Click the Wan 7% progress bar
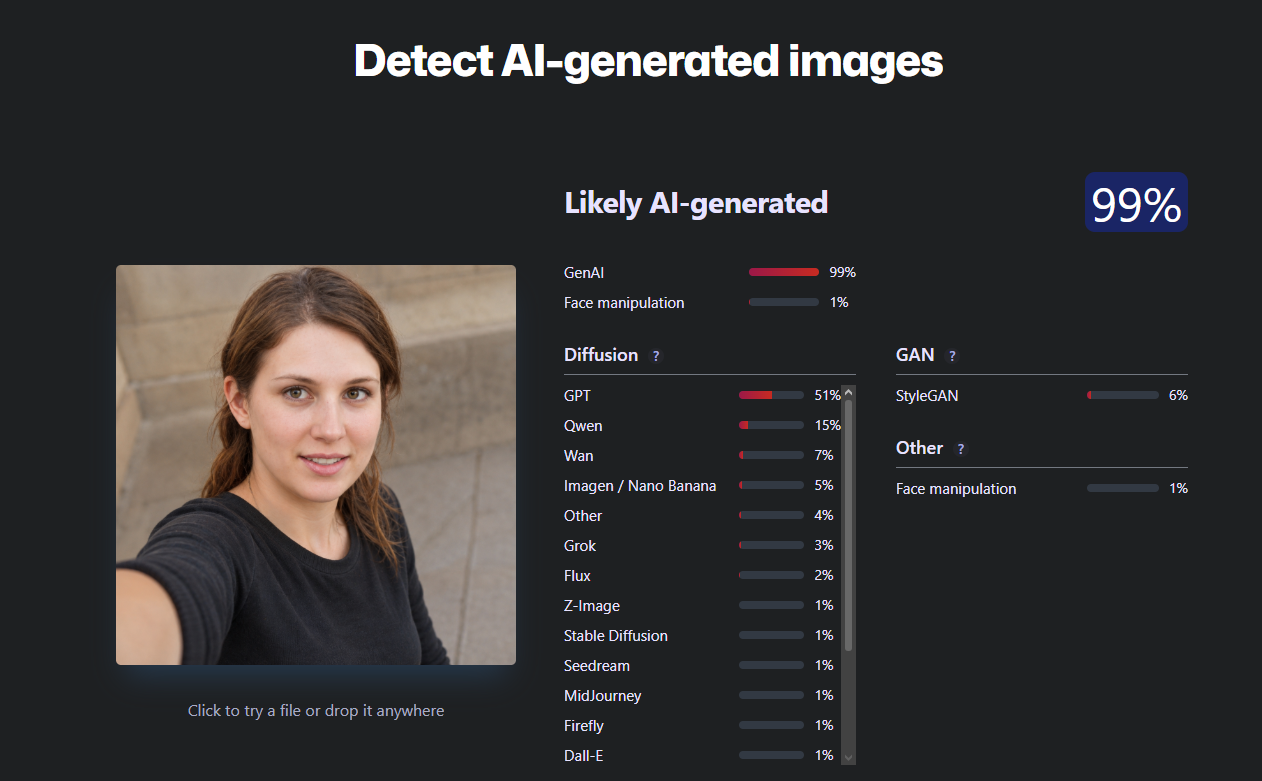The width and height of the screenshot is (1262, 781). tap(771, 456)
